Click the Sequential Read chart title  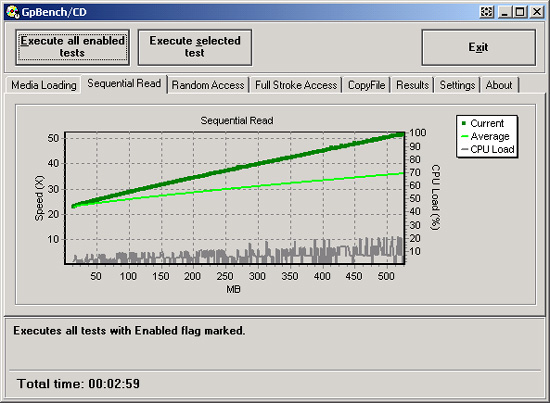coord(237,121)
